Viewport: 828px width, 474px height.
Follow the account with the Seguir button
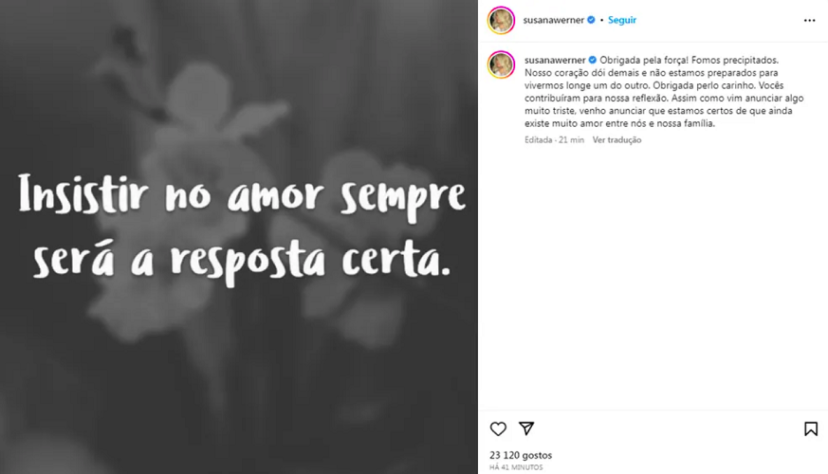point(622,20)
